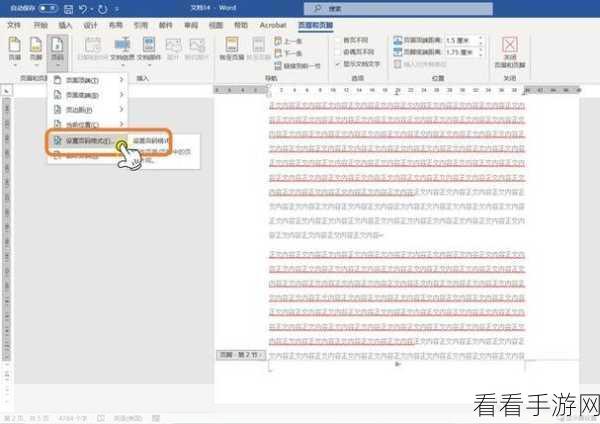The height and width of the screenshot is (424, 600).
Task: Check Different First Page (首页不同)
Action: pyautogui.click(x=338, y=40)
